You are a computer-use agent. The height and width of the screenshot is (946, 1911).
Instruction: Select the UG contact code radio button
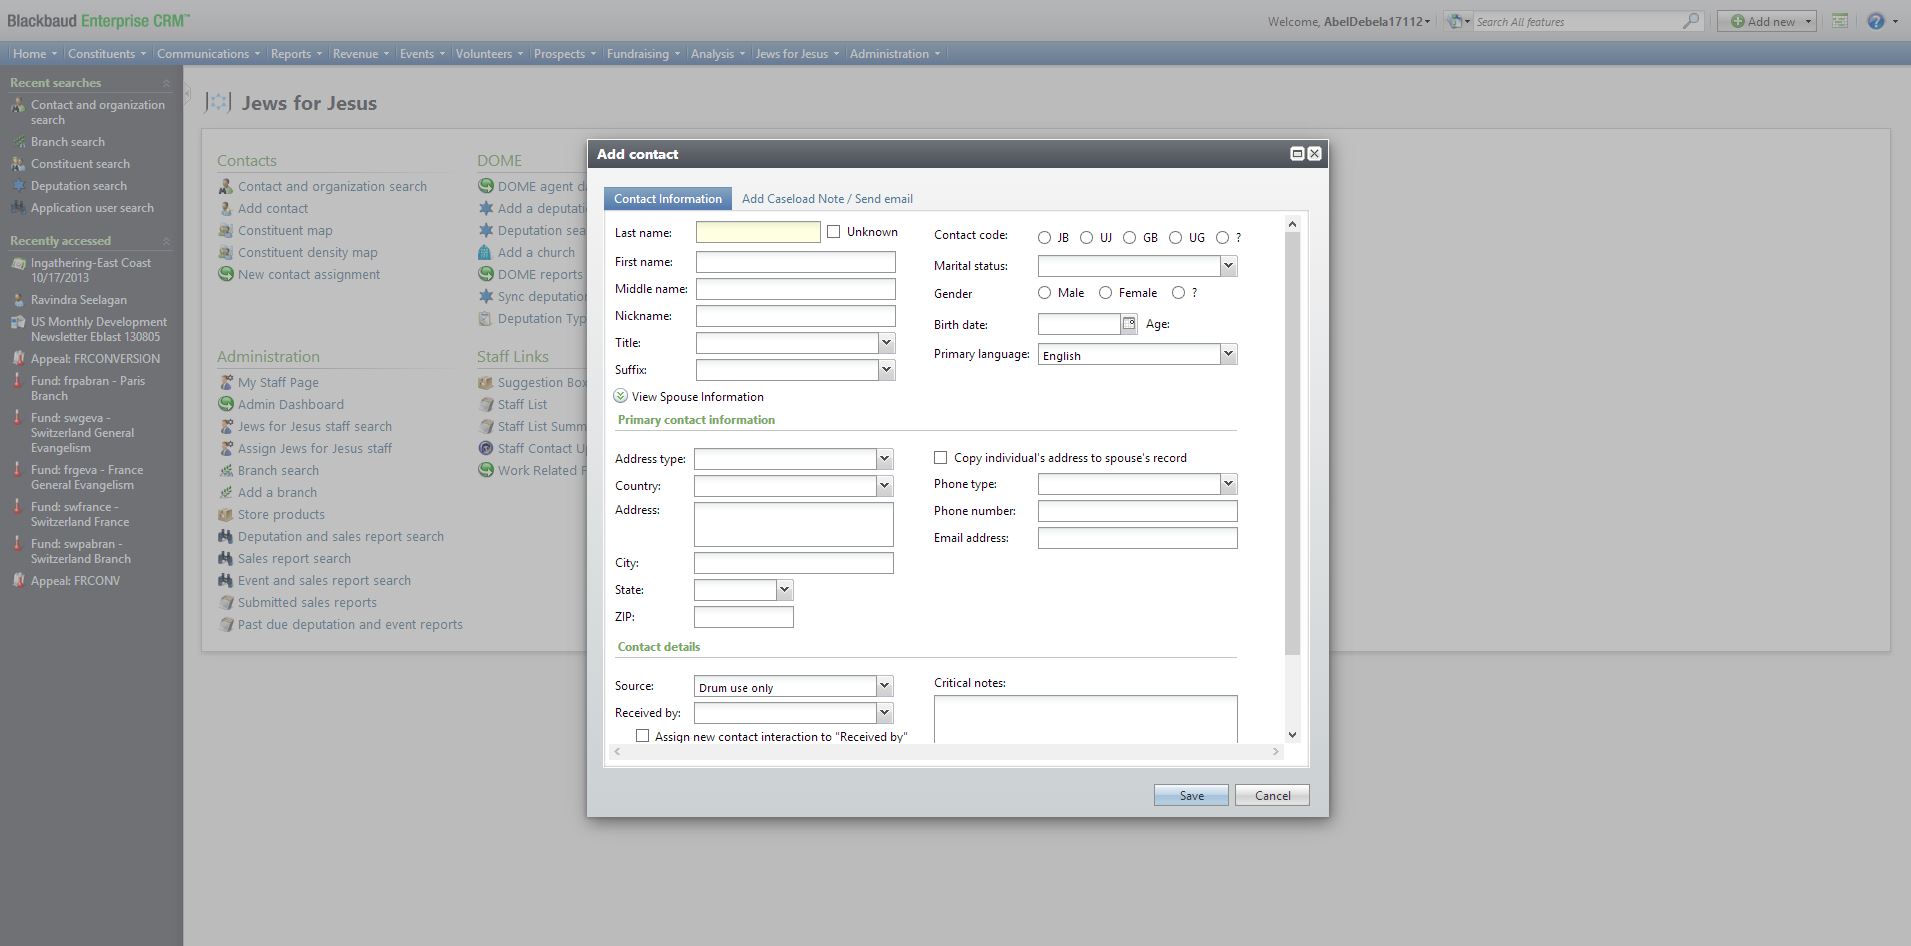pos(1175,238)
